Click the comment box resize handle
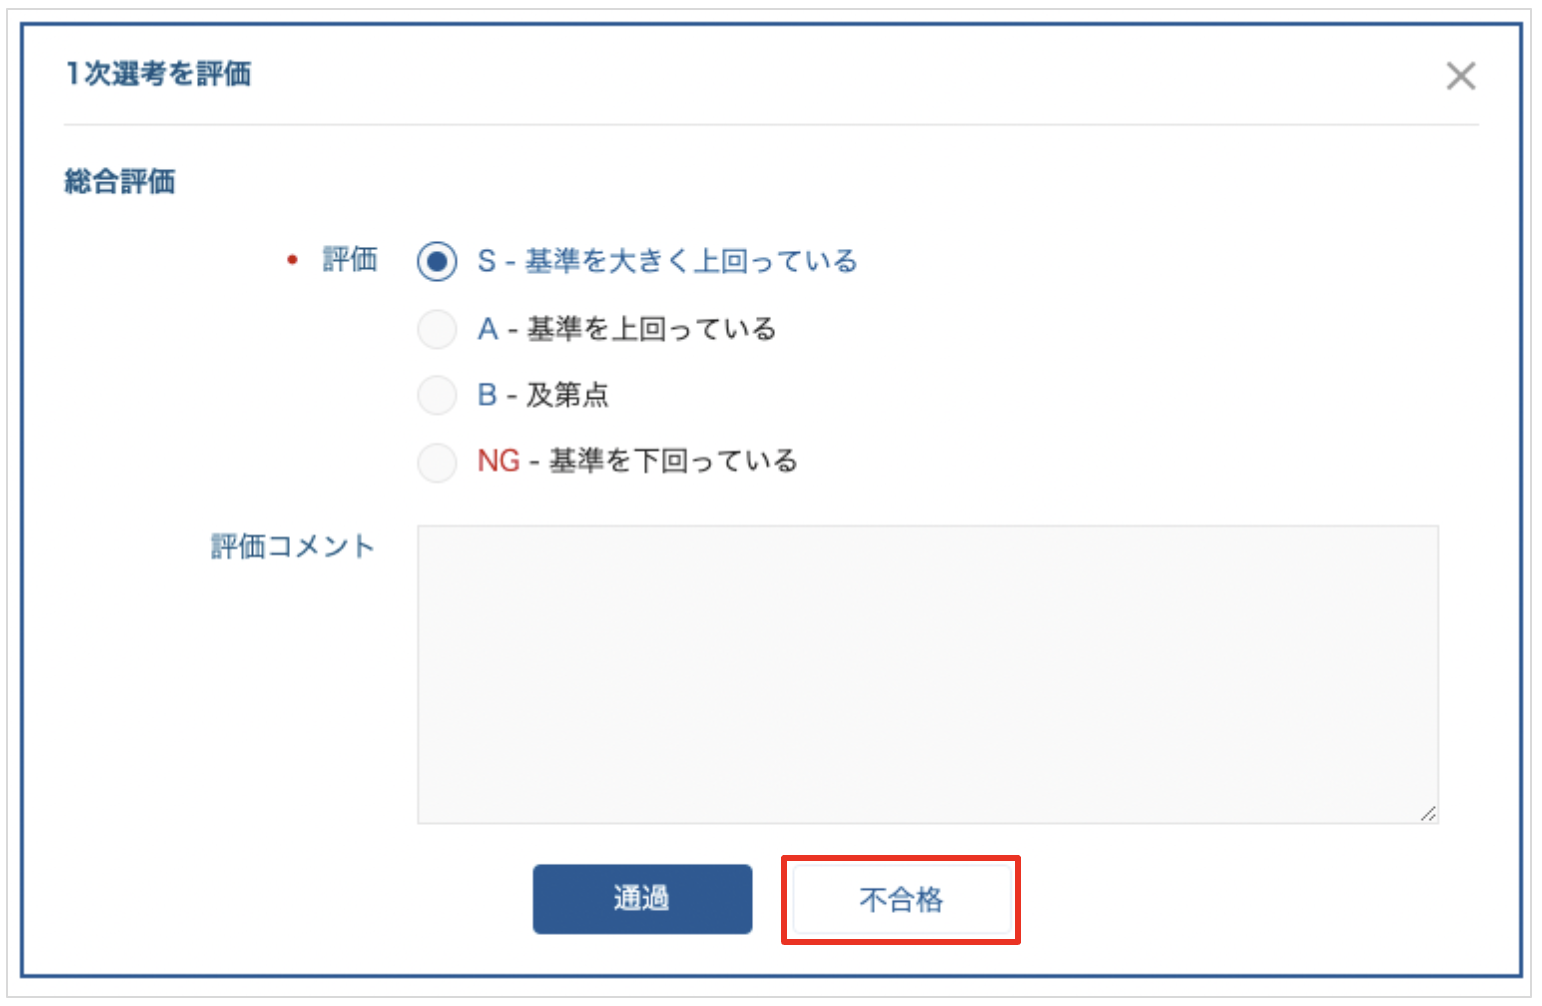 (1428, 814)
